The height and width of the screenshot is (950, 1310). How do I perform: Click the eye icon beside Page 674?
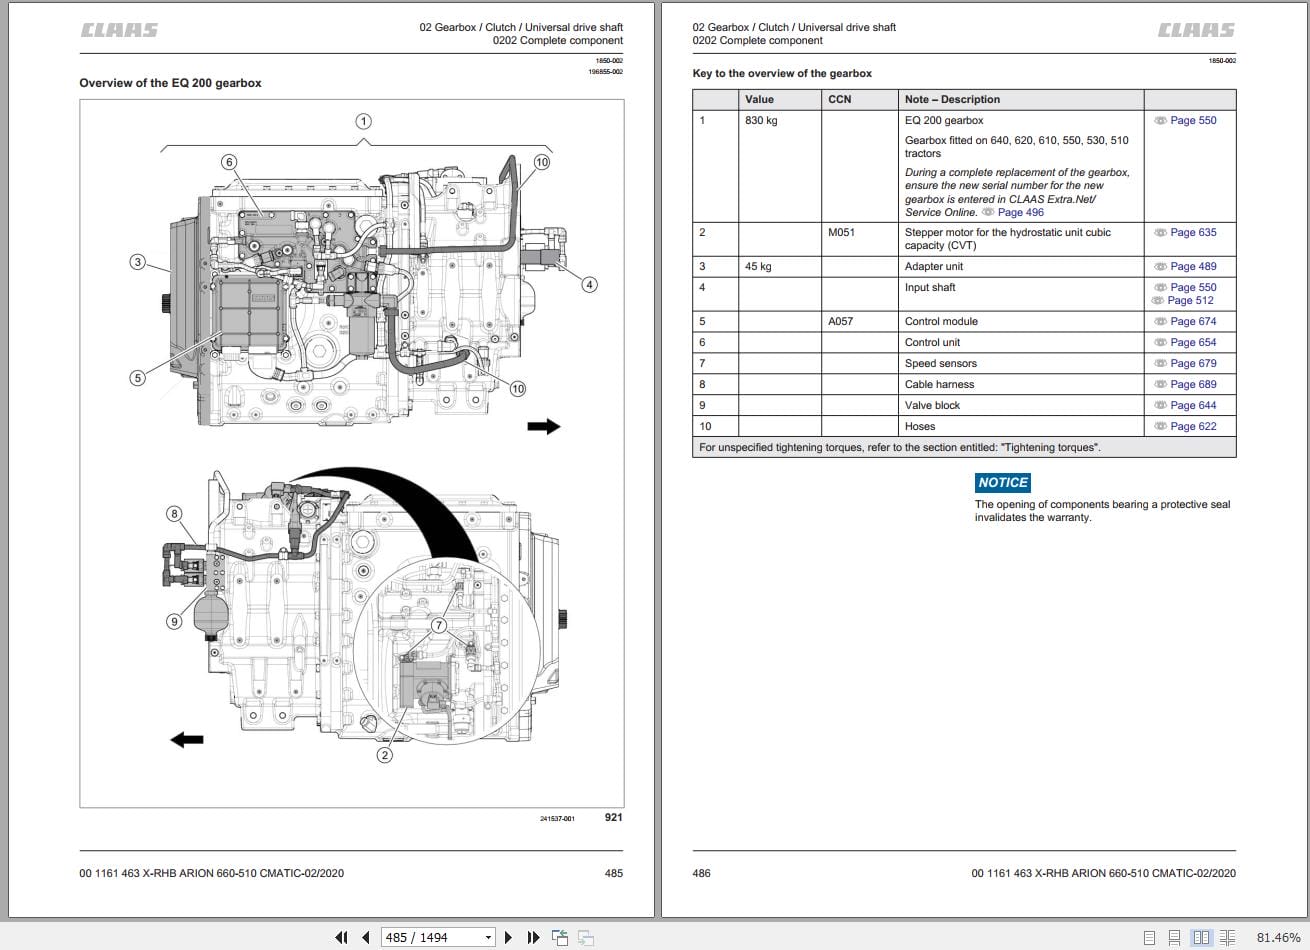pyautogui.click(x=1160, y=321)
